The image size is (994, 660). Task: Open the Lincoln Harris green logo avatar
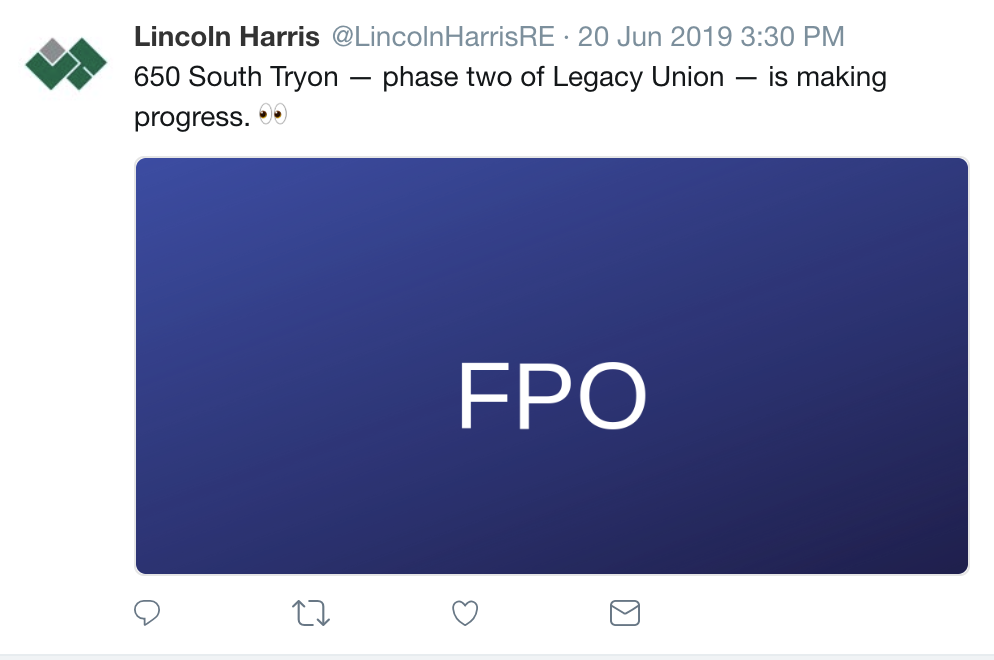[66, 62]
